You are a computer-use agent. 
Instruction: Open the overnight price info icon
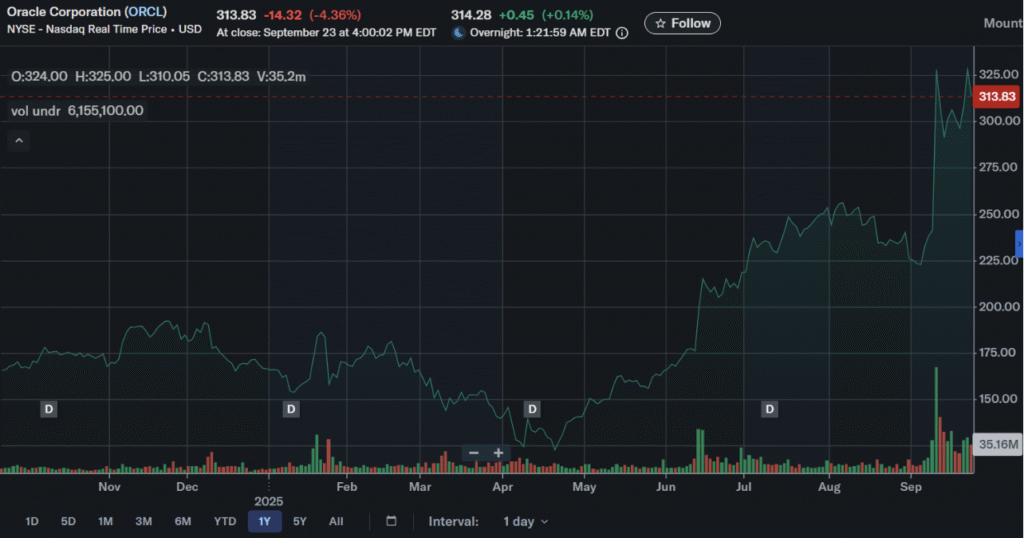pos(622,33)
